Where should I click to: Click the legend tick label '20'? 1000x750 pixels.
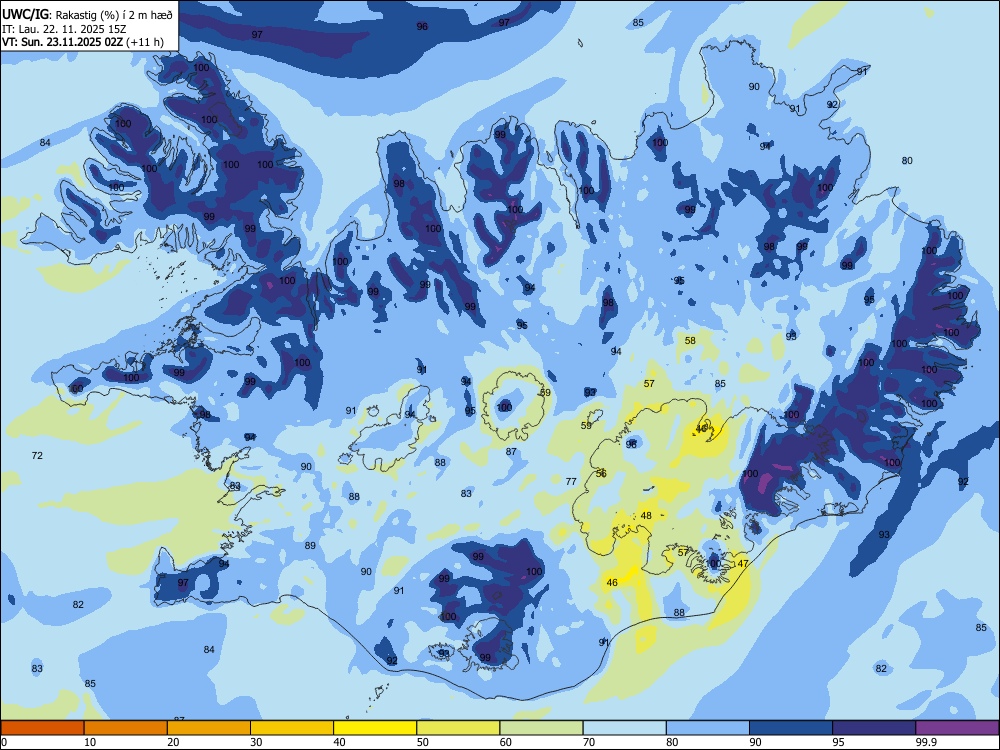click(x=173, y=742)
